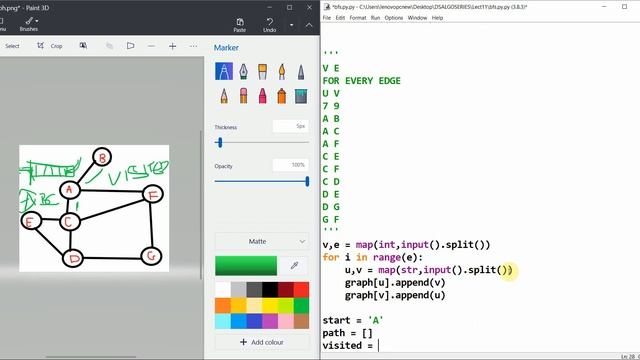The width and height of the screenshot is (640, 360).
Task: Adjust the Thickness slider handle
Action: tap(220, 142)
